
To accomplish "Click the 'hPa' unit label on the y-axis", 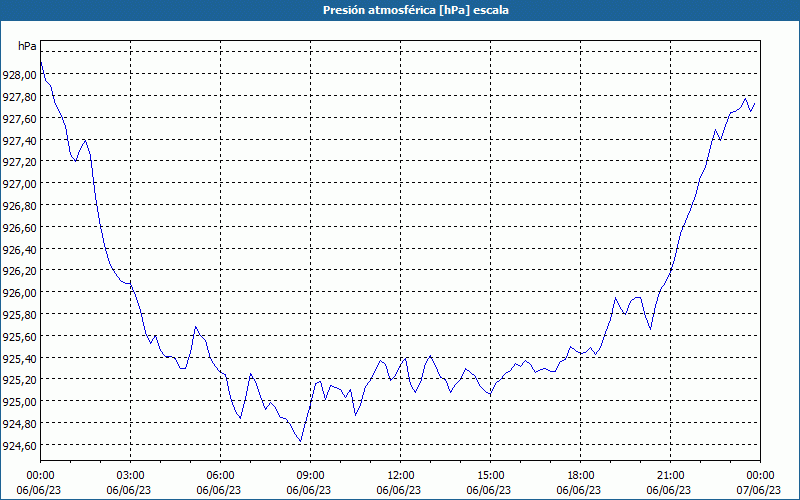I will click(x=27, y=46).
